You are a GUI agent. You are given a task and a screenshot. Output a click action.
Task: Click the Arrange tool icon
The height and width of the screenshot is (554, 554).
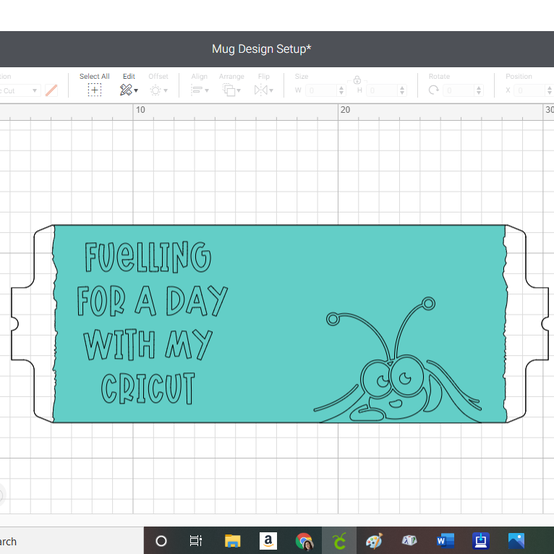point(229,90)
